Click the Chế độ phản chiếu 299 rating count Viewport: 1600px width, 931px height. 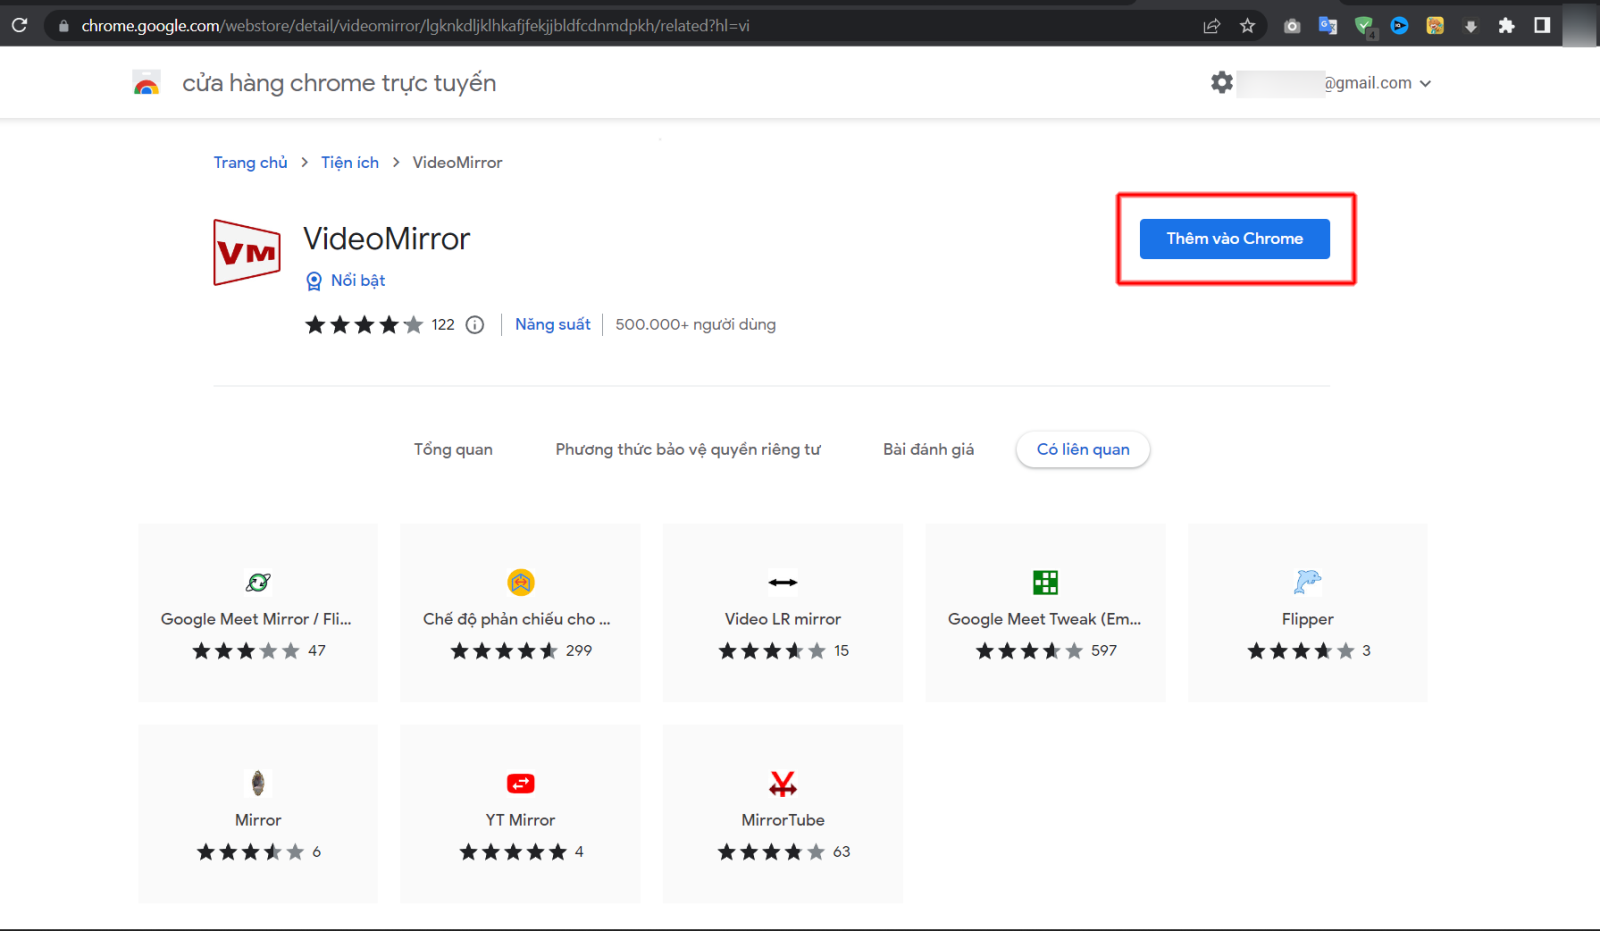579,651
